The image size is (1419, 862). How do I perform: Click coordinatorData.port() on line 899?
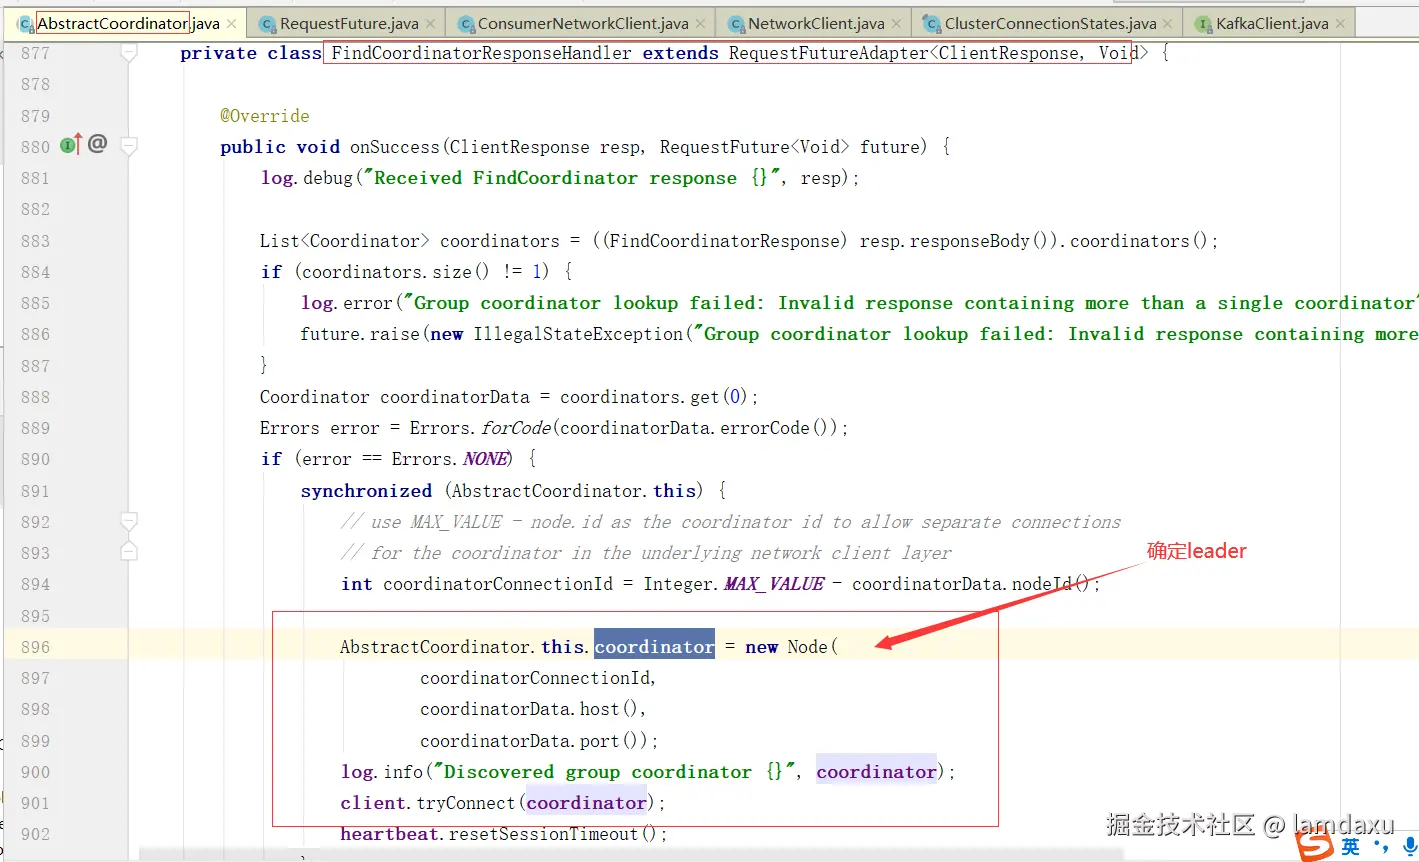(535, 741)
